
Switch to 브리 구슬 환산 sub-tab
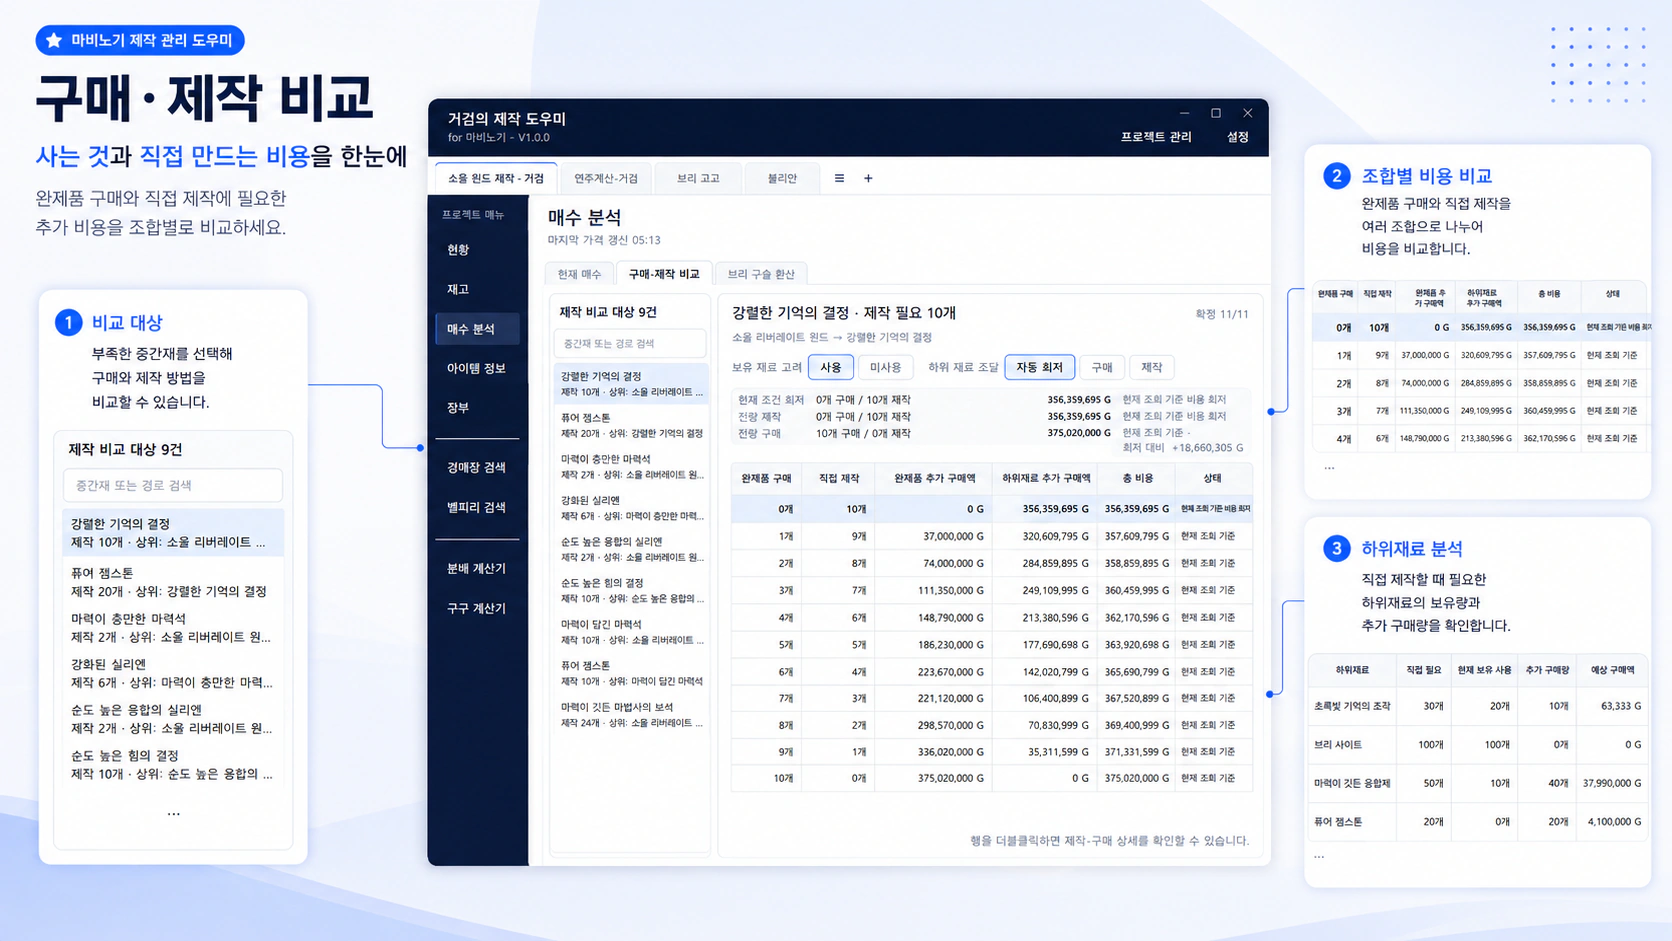[761, 274]
